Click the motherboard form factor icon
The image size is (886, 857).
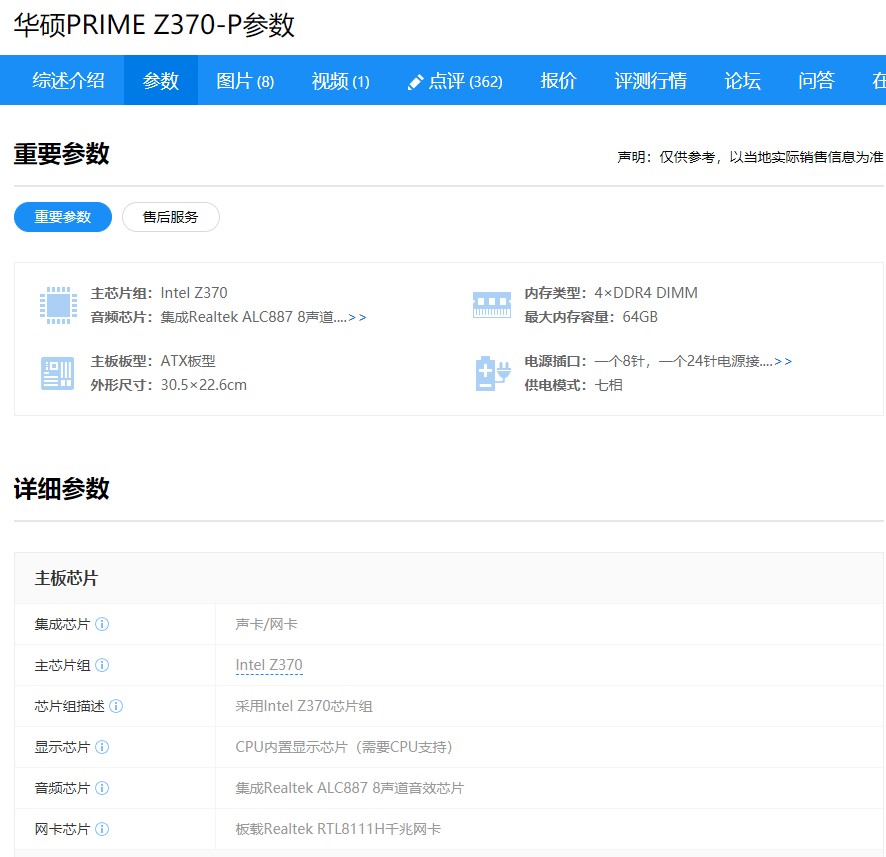(x=58, y=373)
